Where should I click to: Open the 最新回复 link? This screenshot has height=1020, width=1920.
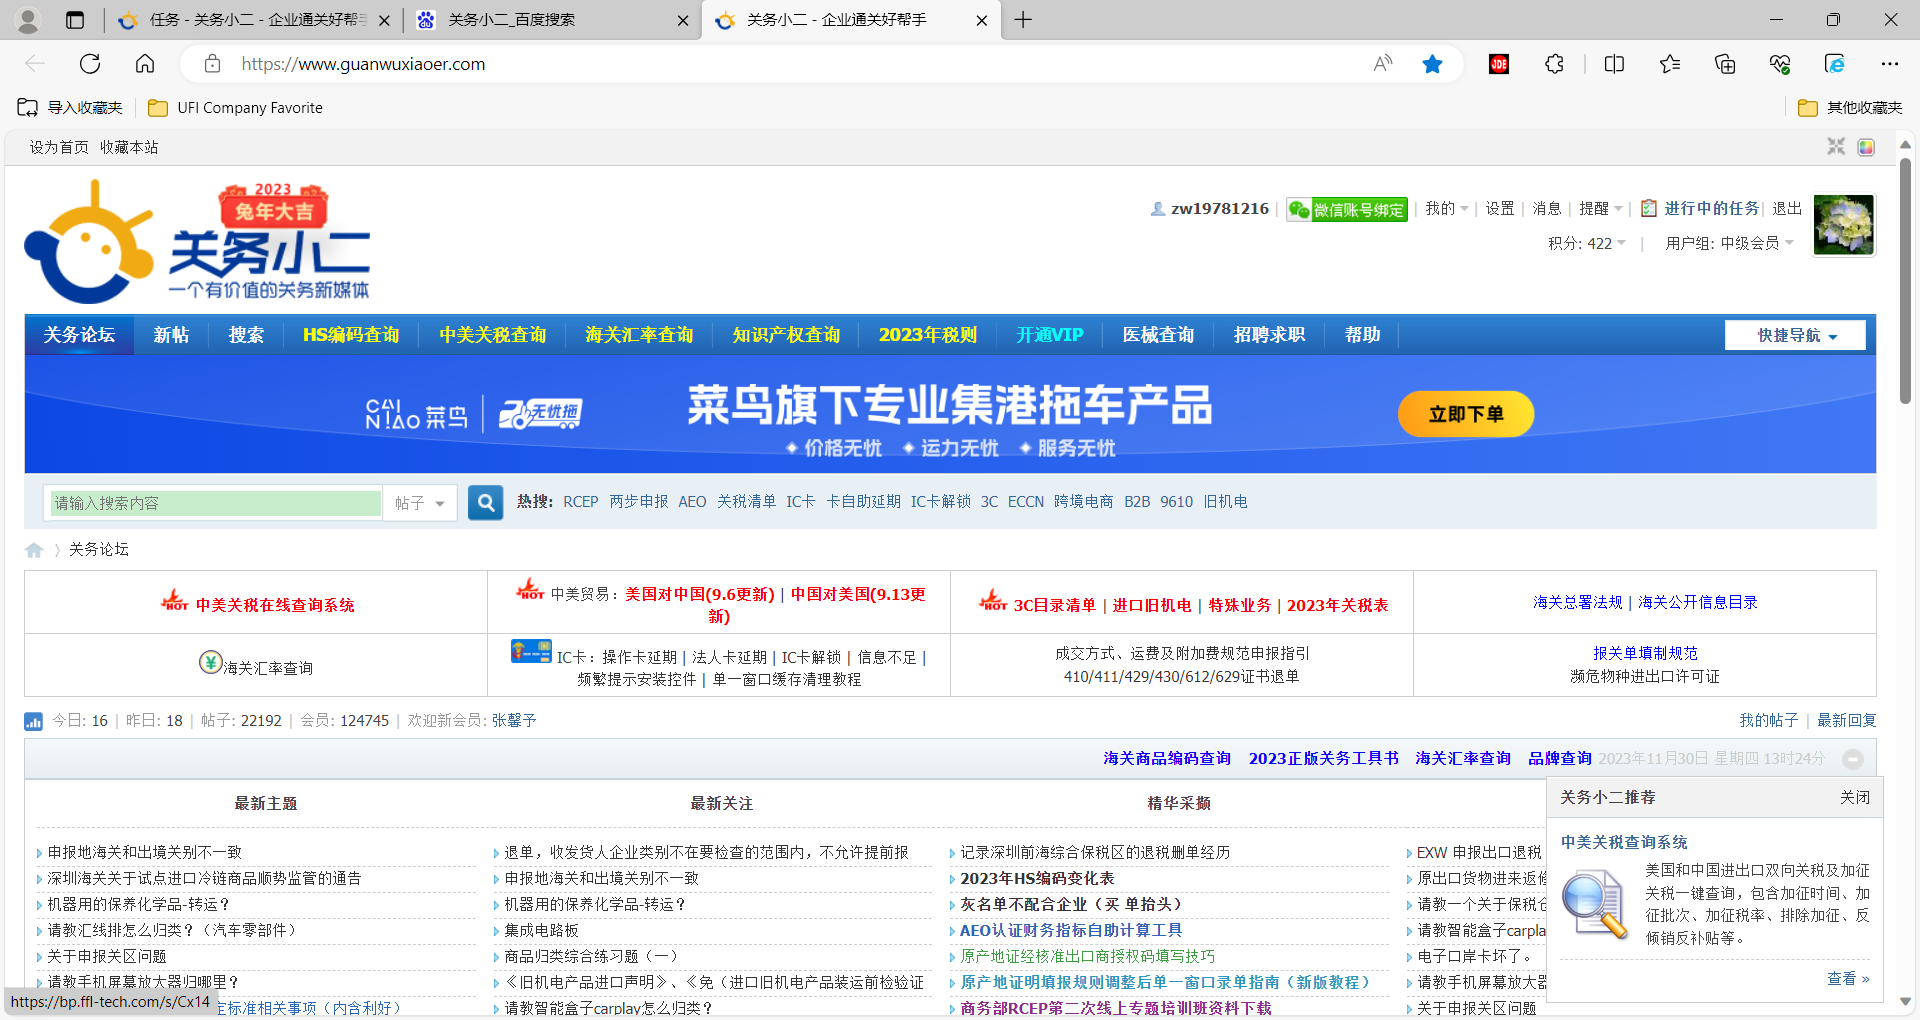(1847, 721)
